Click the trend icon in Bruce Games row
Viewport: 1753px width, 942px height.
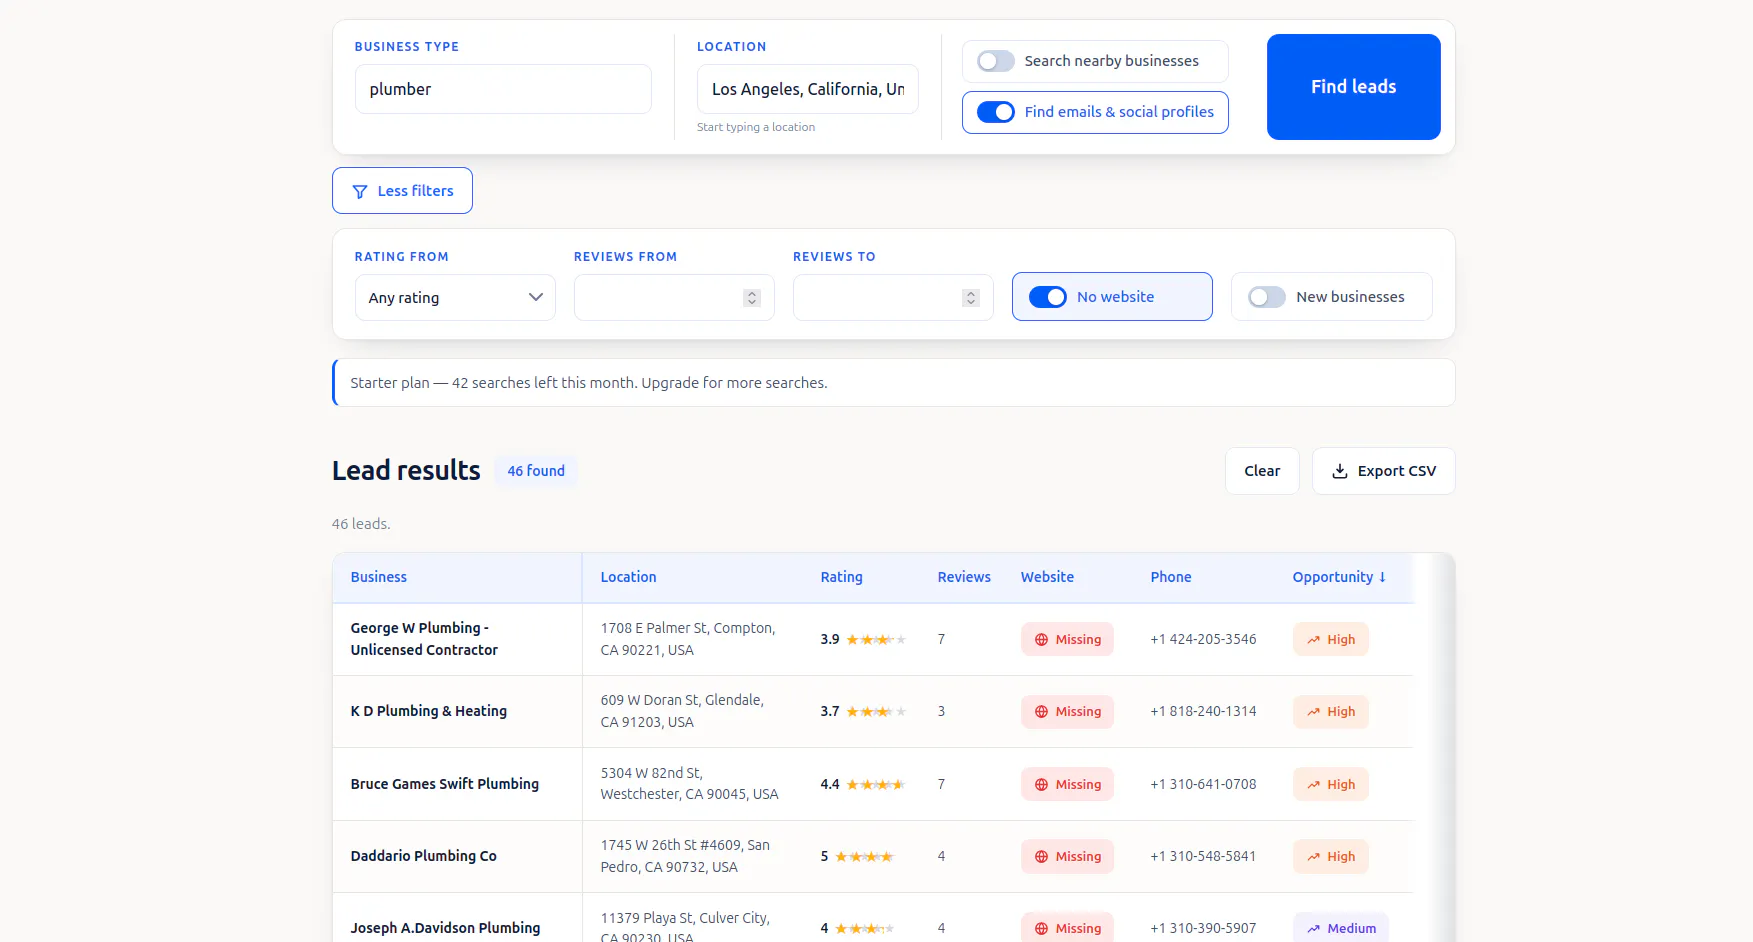1313,785
